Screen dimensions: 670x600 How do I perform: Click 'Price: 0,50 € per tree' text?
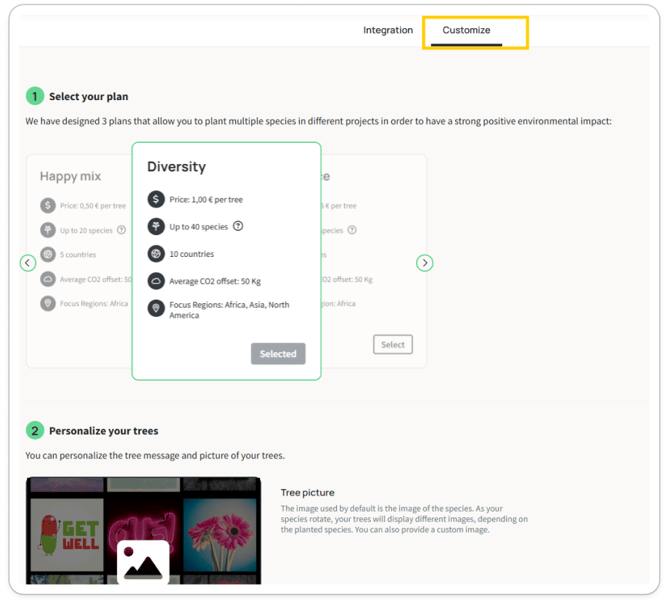(x=93, y=206)
